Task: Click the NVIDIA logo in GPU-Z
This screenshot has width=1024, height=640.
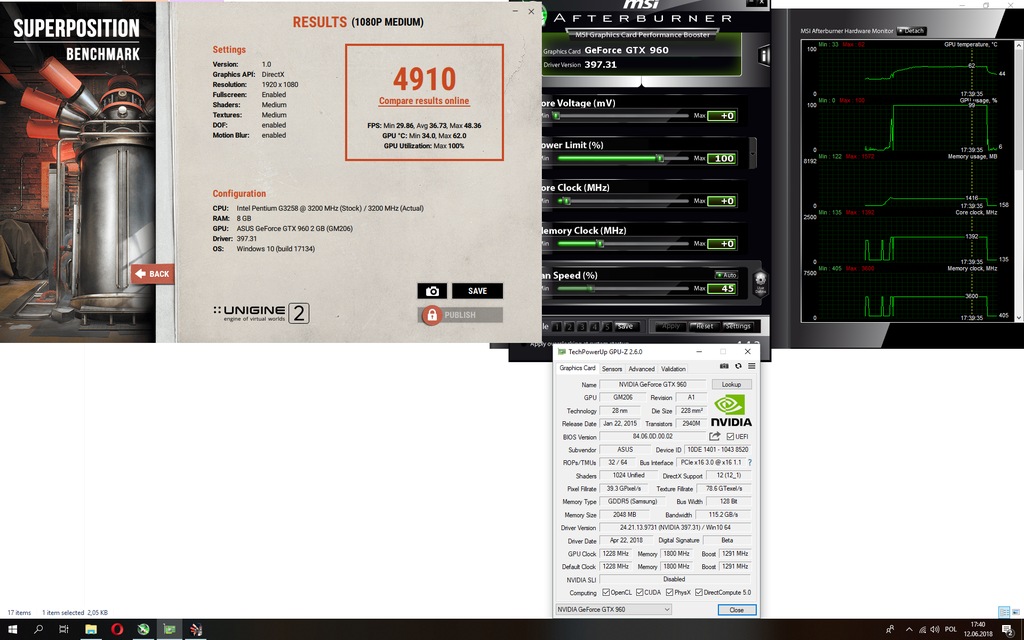Action: point(731,411)
